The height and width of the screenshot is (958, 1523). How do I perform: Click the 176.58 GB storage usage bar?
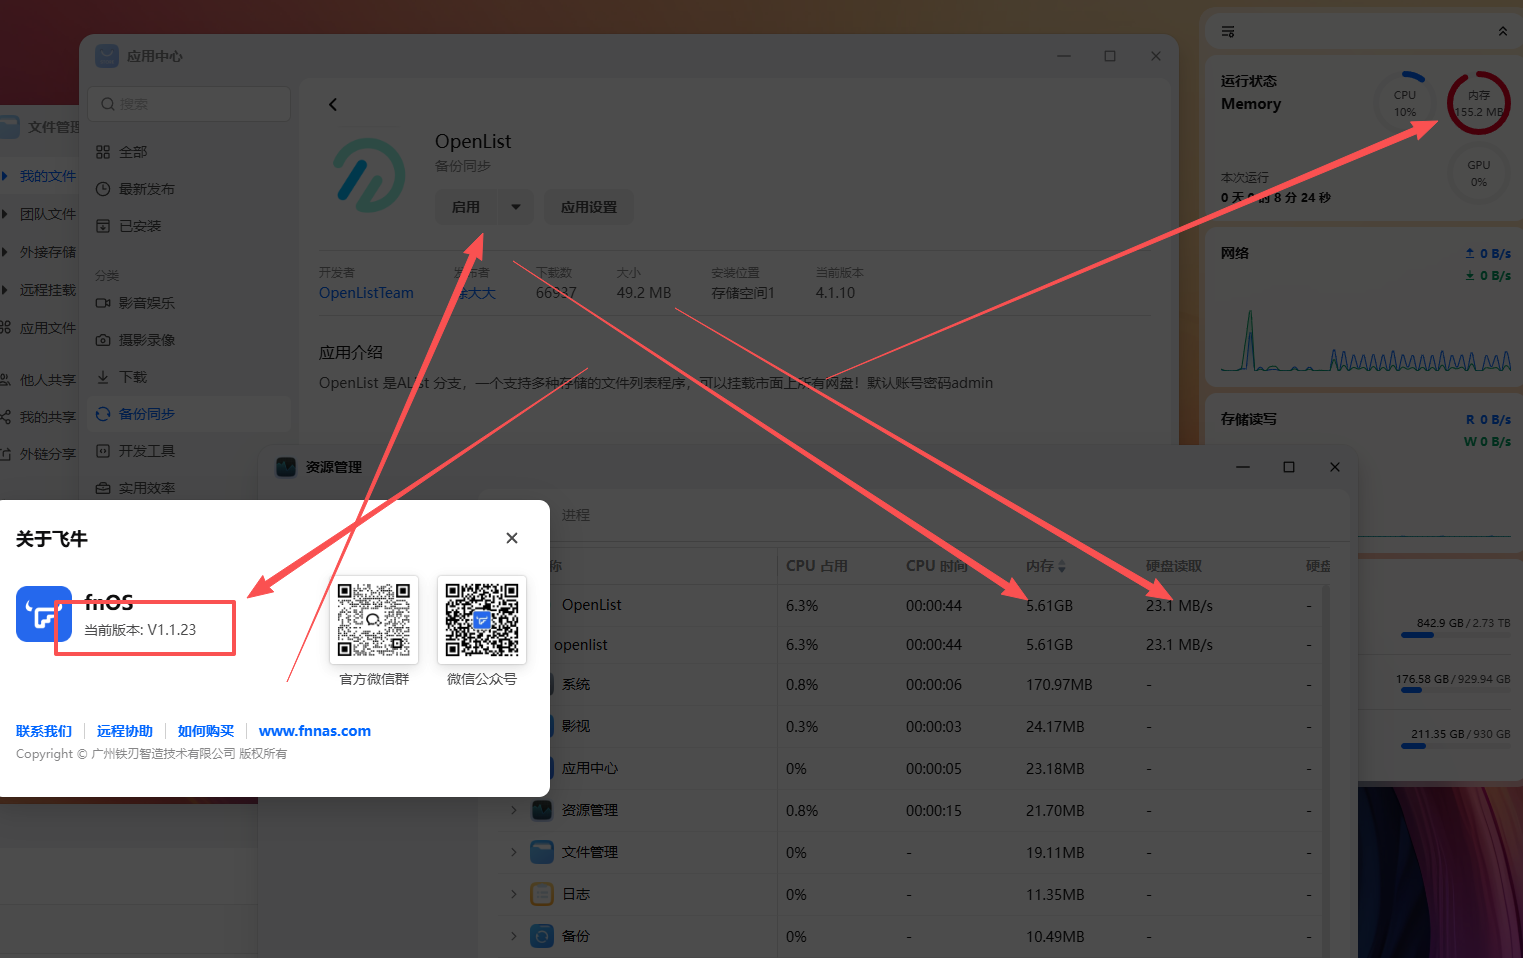(x=1456, y=691)
